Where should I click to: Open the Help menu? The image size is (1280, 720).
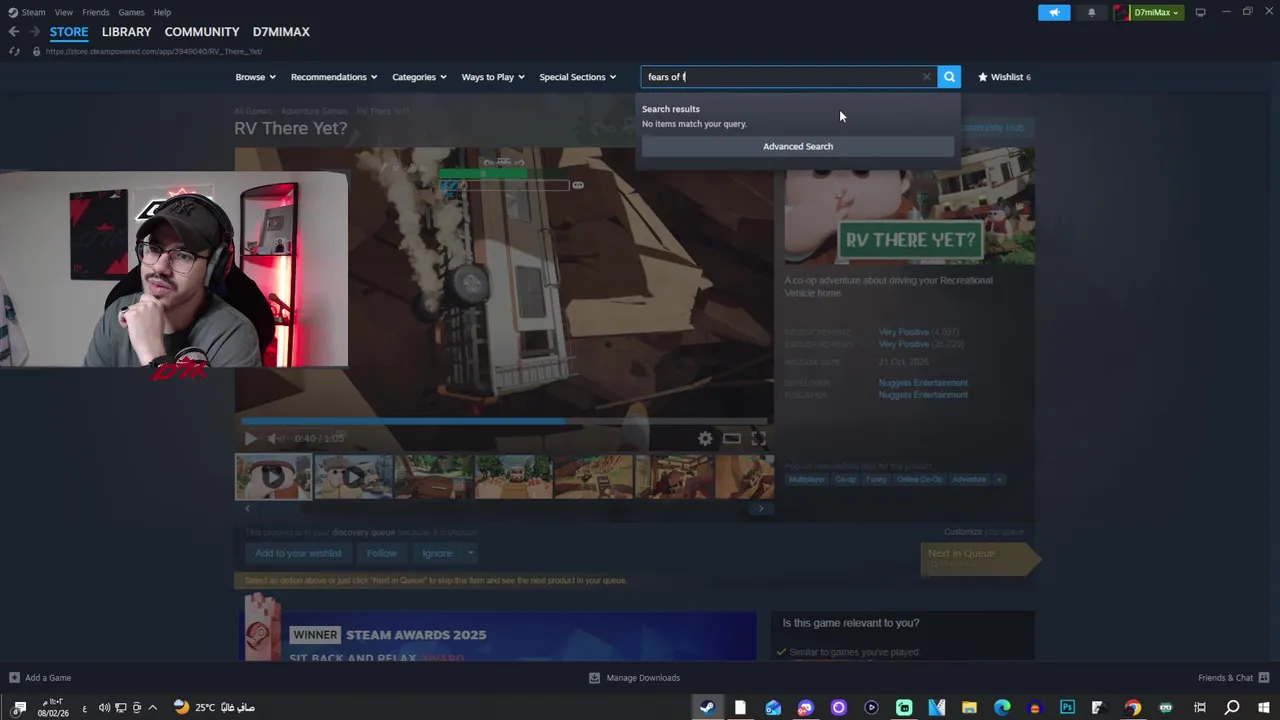(x=162, y=12)
